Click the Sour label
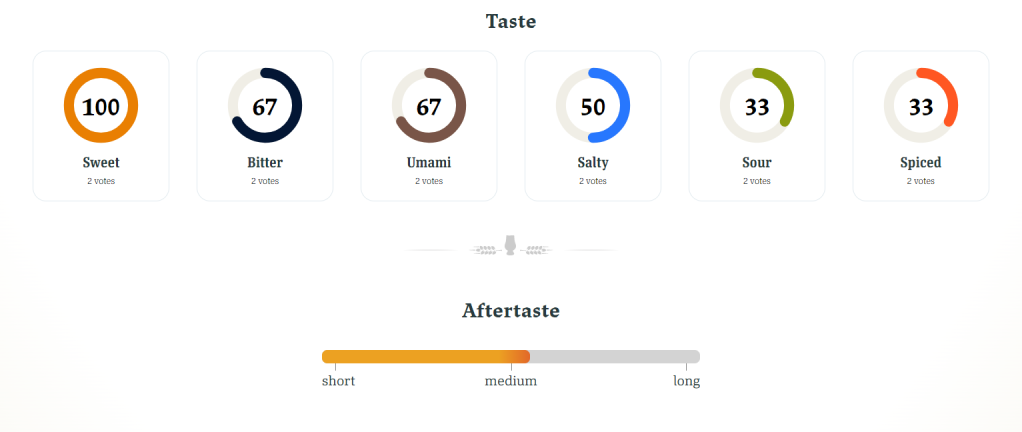The image size is (1022, 432). 757,162
